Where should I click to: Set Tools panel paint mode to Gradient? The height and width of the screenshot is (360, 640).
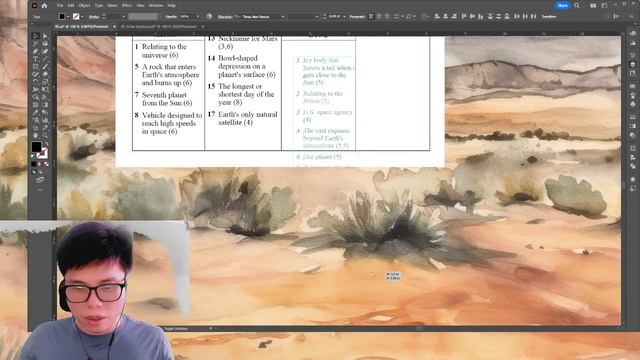40,164
